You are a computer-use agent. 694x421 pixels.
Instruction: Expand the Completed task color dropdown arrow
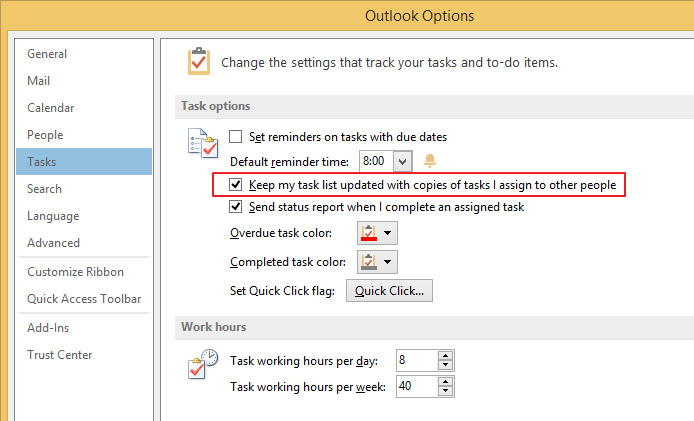[388, 262]
